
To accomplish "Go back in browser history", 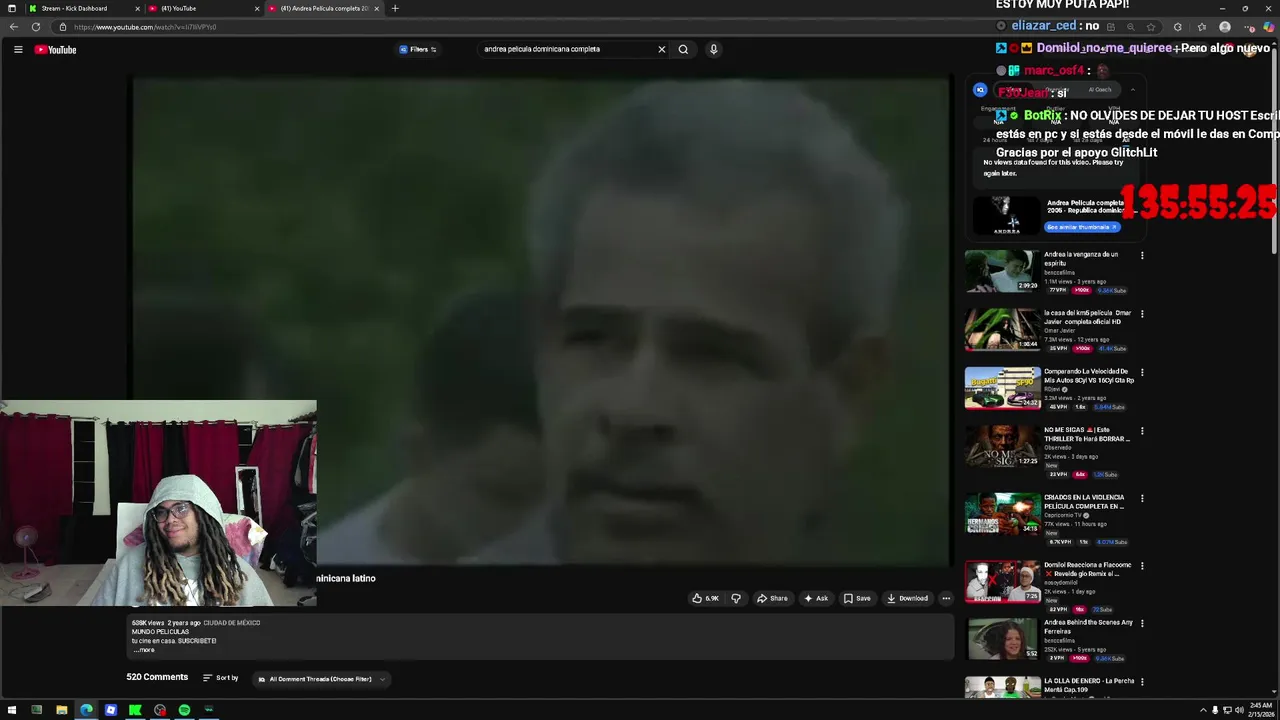I will point(13,27).
